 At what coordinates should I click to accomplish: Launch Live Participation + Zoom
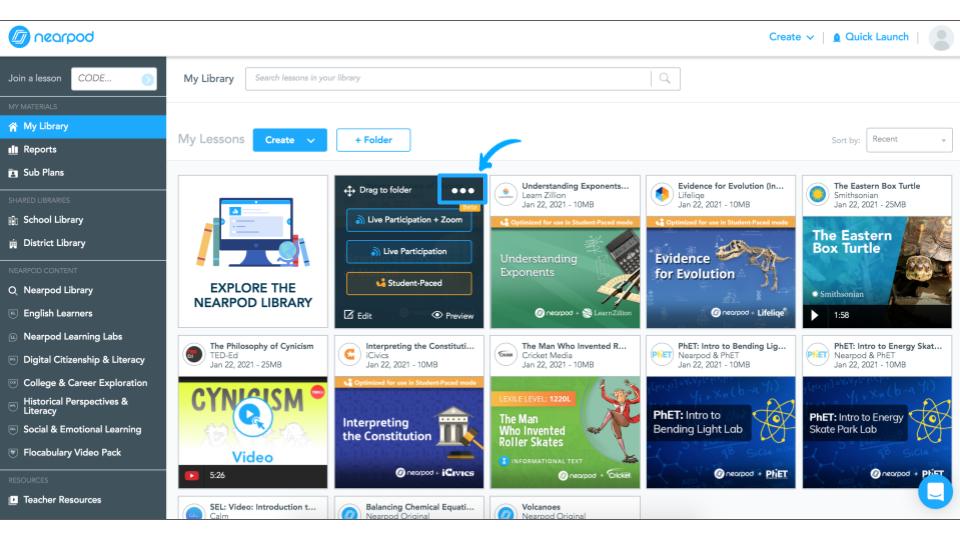click(x=409, y=219)
